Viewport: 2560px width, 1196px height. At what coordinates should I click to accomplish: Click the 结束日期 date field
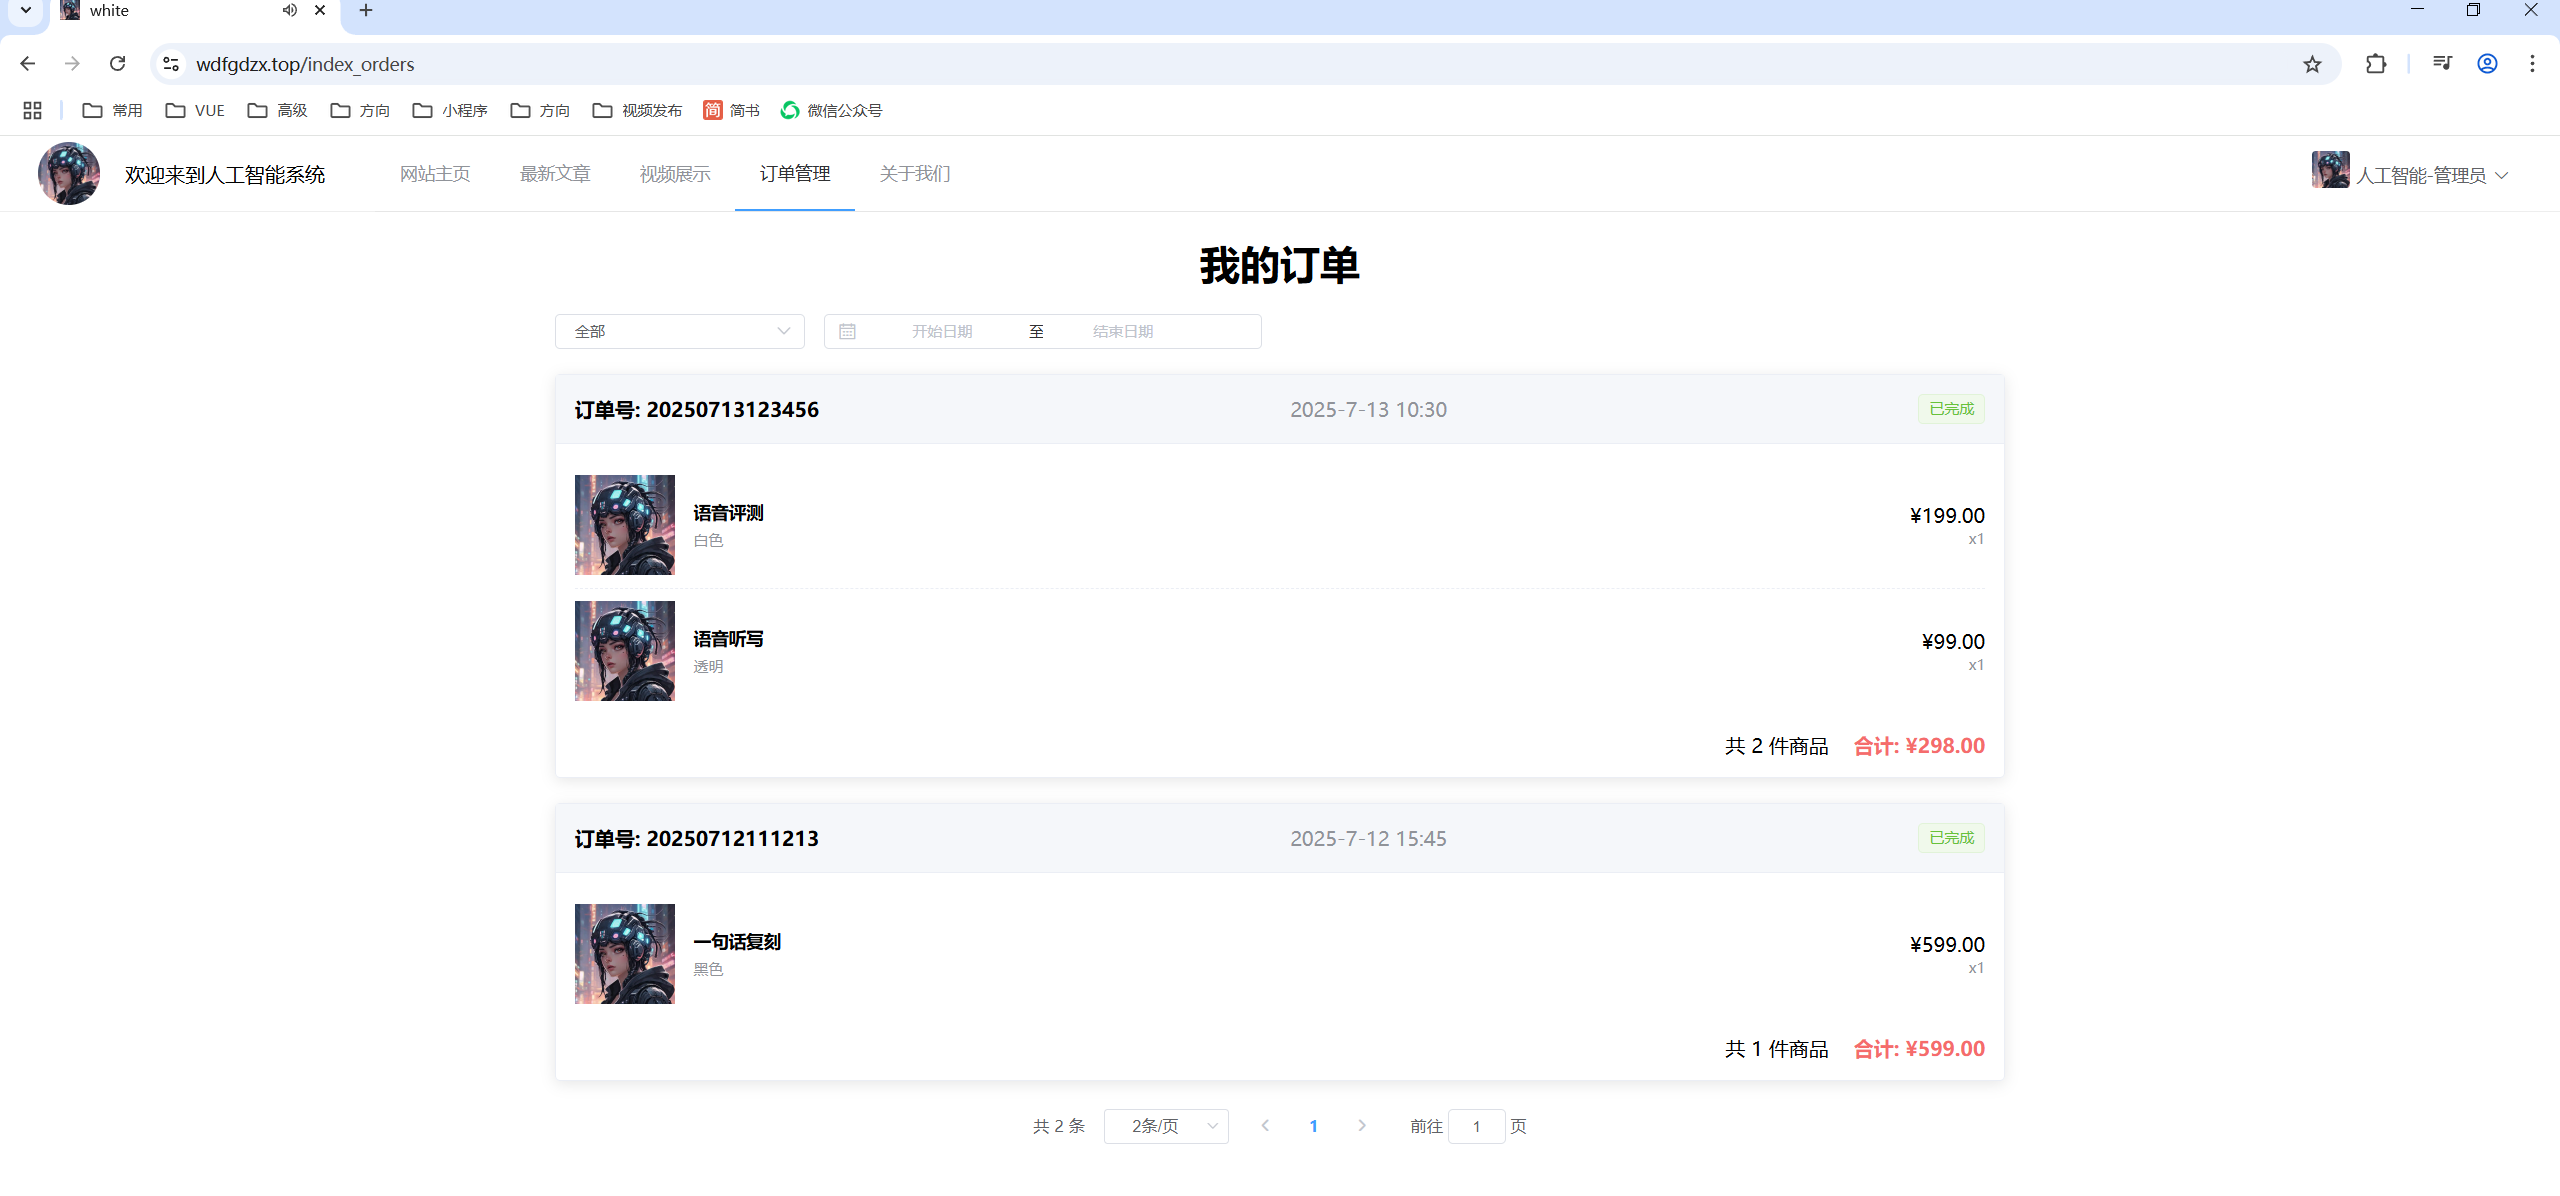pos(1123,331)
